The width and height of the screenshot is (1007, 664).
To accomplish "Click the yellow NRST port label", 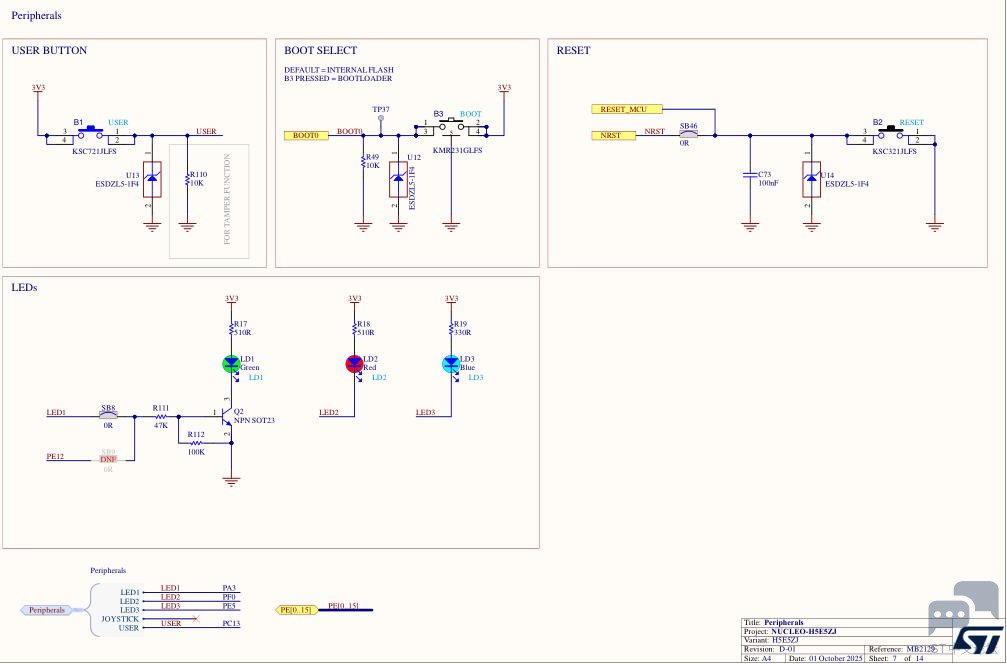I will pos(613,135).
